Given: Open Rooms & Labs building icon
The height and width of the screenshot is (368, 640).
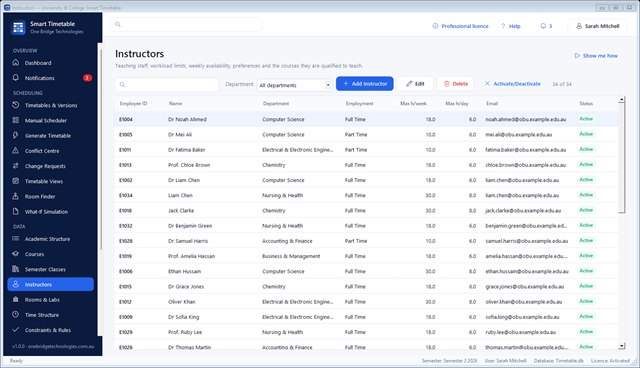Looking at the screenshot, I should point(16,299).
